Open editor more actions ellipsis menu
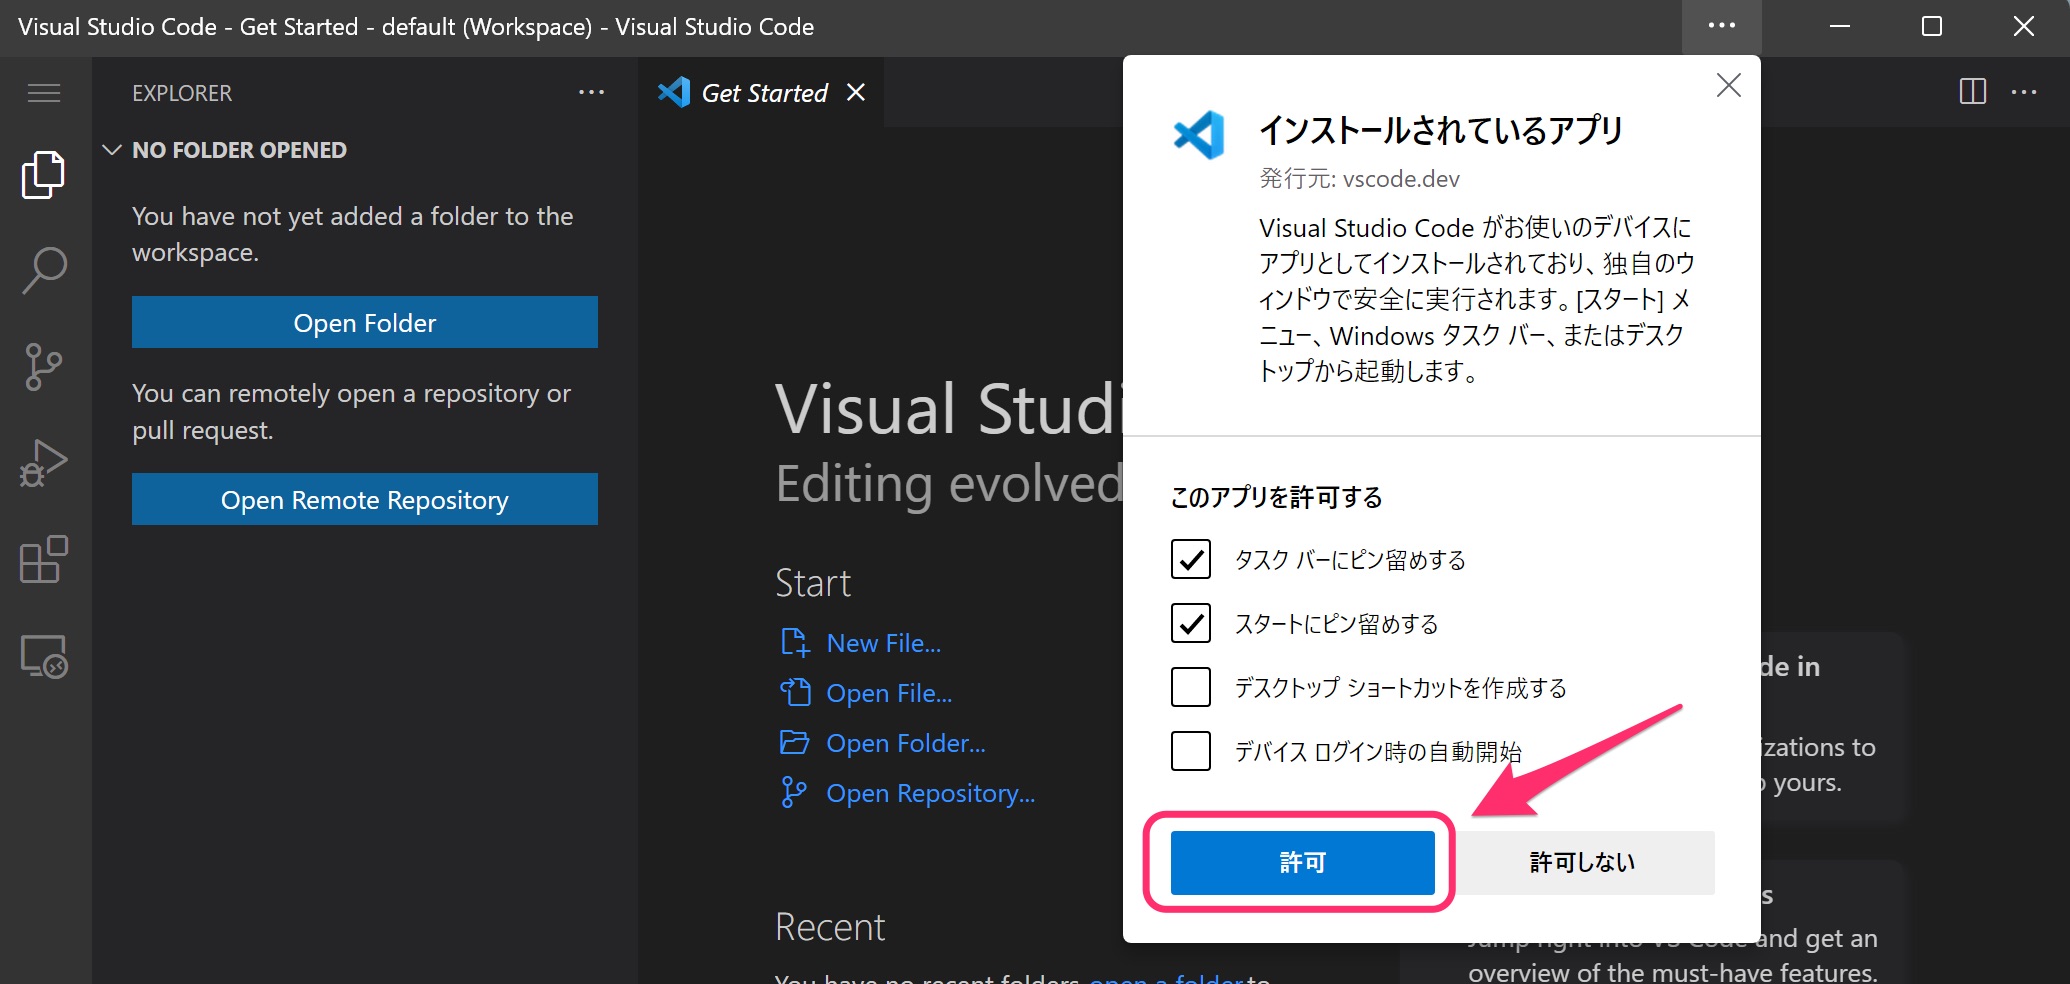2070x984 pixels. tap(2024, 92)
